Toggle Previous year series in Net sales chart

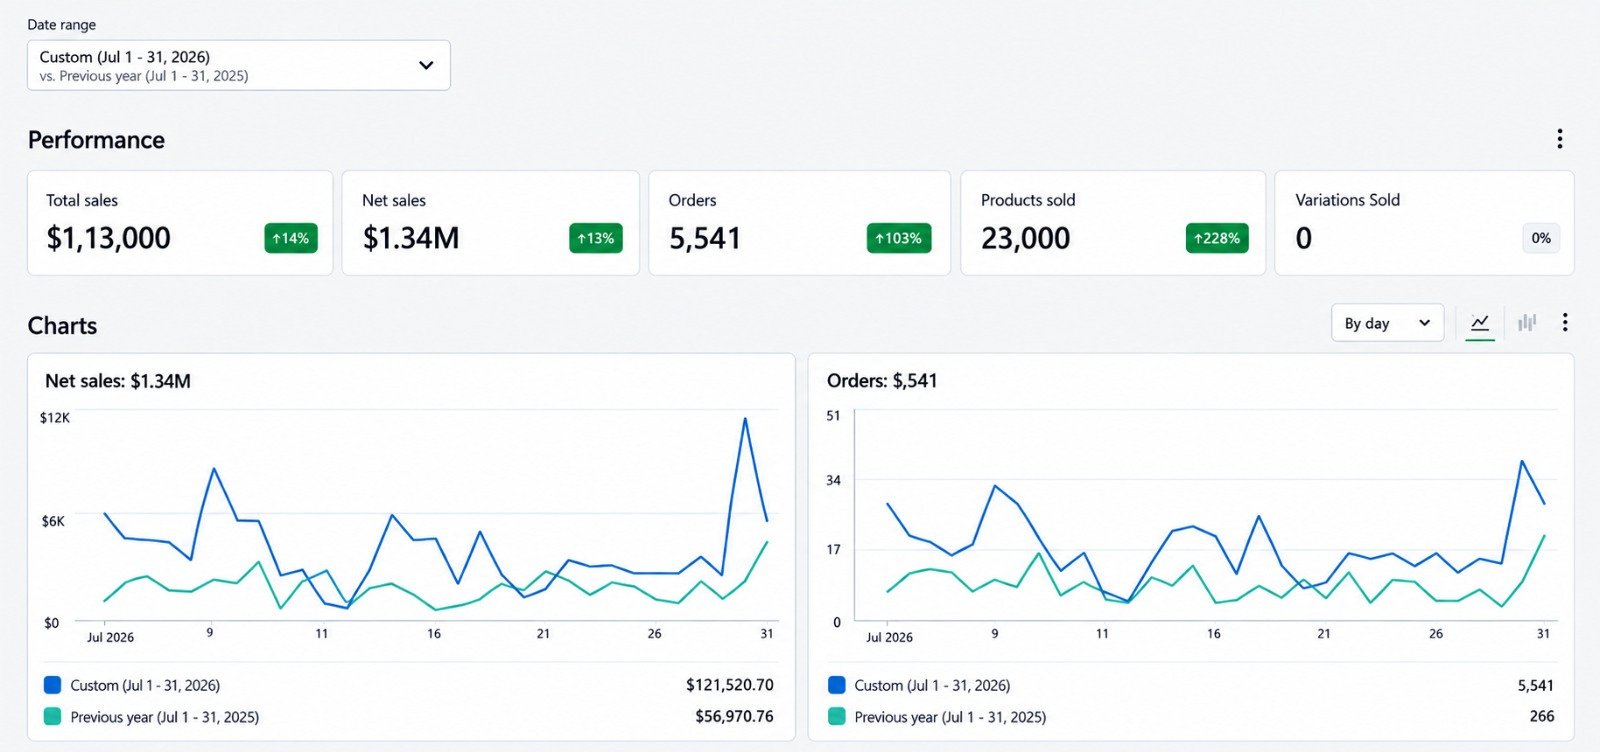(151, 717)
